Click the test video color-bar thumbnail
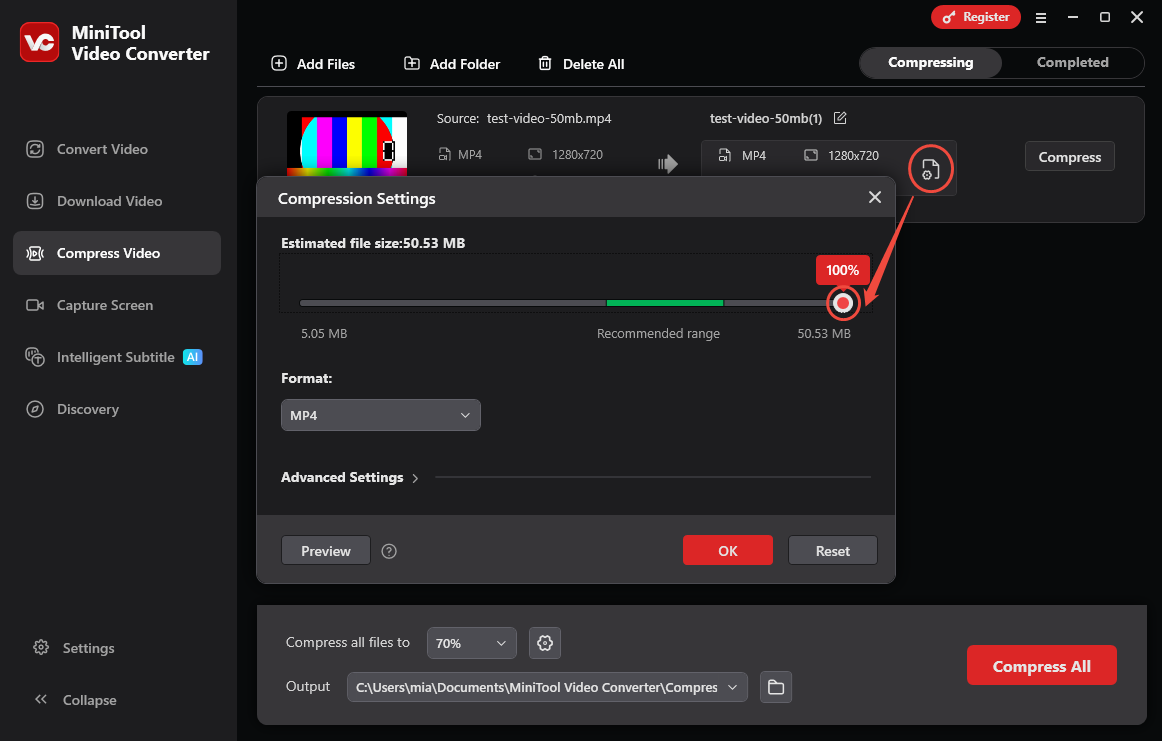1162x741 pixels. click(x=347, y=143)
